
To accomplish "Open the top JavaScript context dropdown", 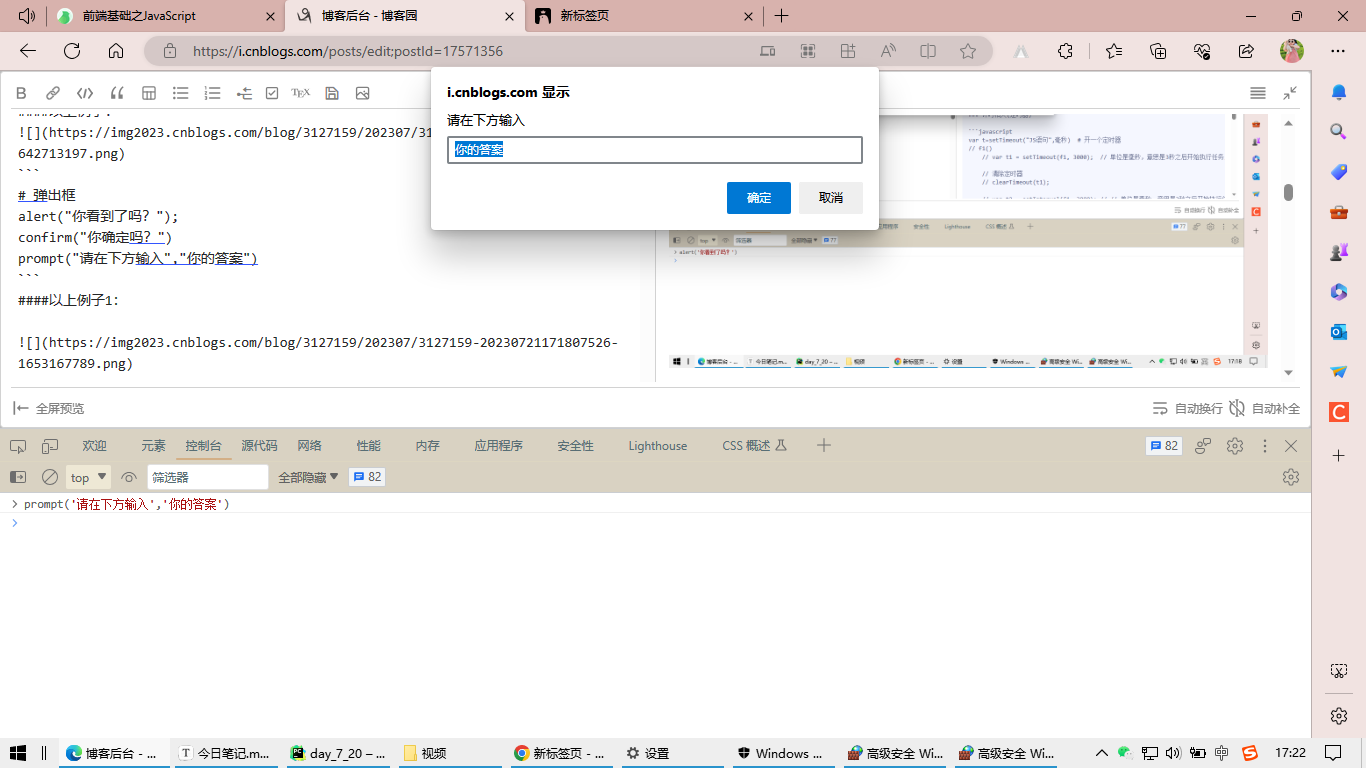I will tap(88, 477).
